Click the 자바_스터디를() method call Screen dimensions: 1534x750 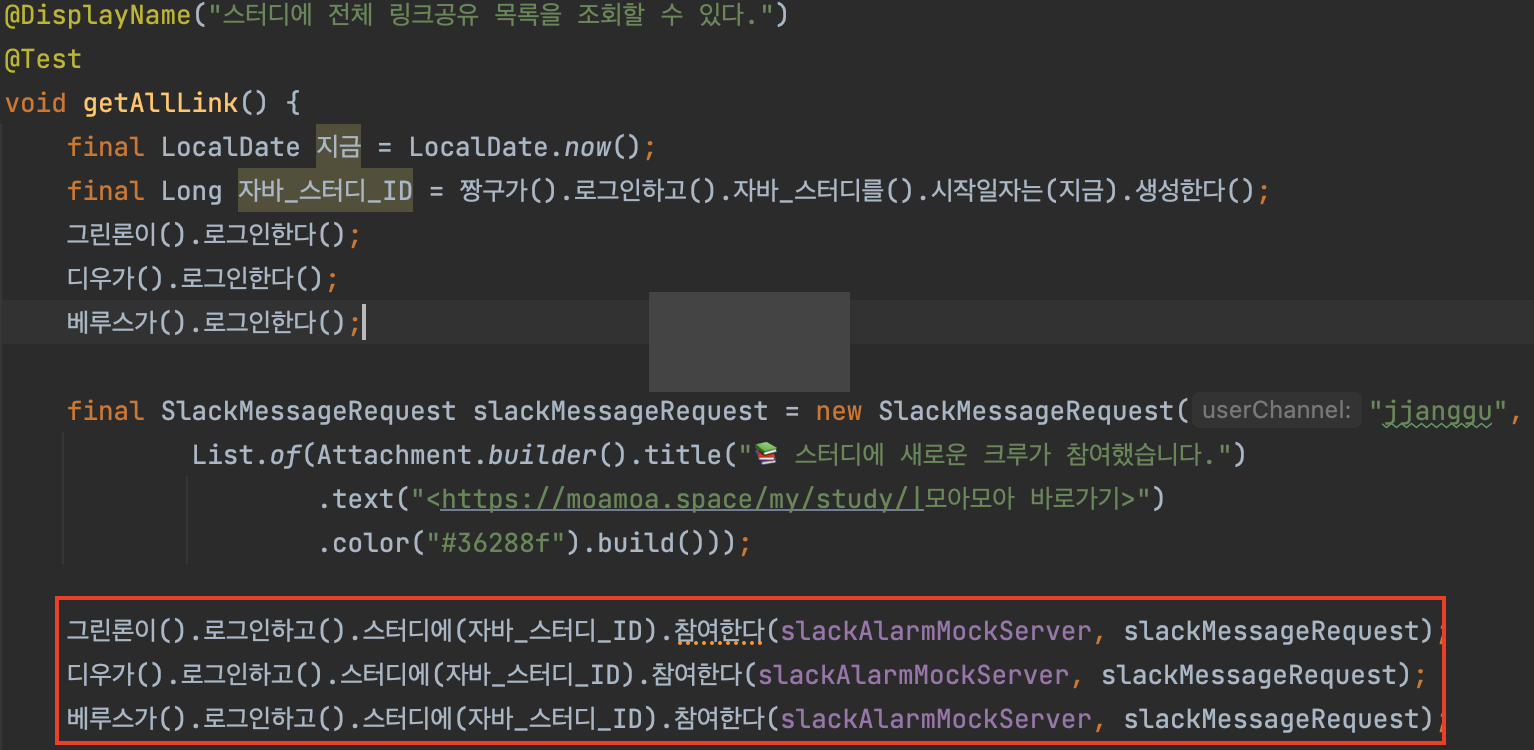823,191
